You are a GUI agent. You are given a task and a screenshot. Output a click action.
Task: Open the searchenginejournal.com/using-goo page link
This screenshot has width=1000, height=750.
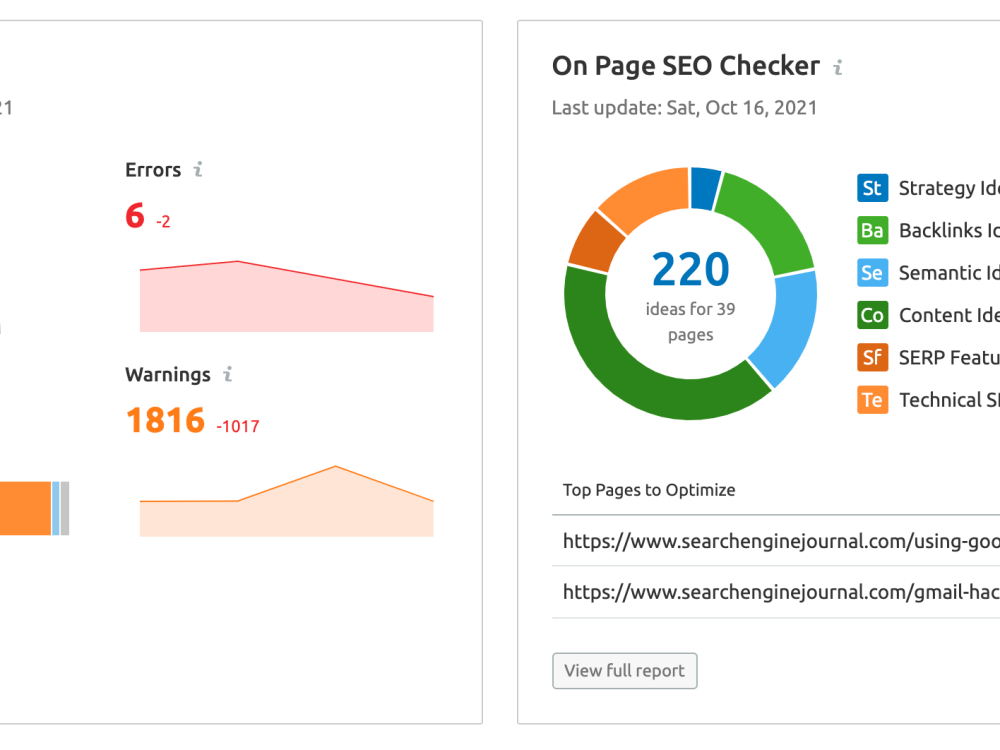tap(781, 541)
